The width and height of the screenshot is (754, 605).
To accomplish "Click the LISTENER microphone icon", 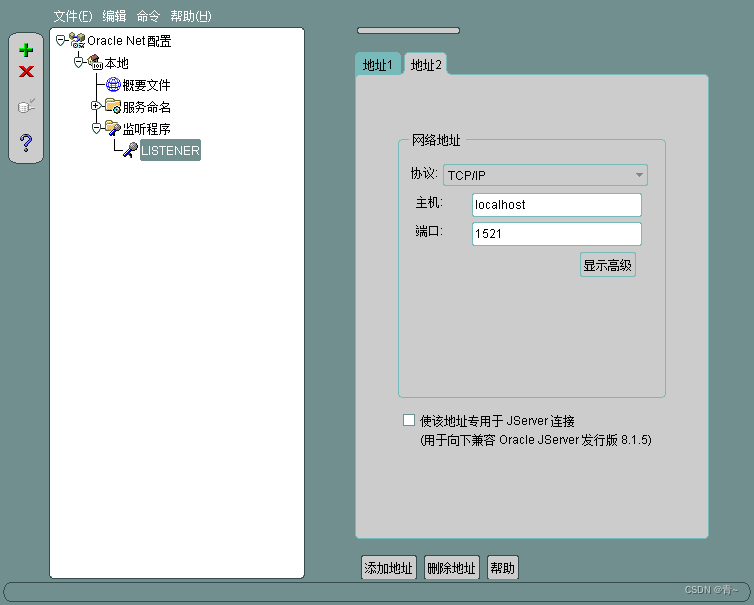I will click(x=130, y=150).
